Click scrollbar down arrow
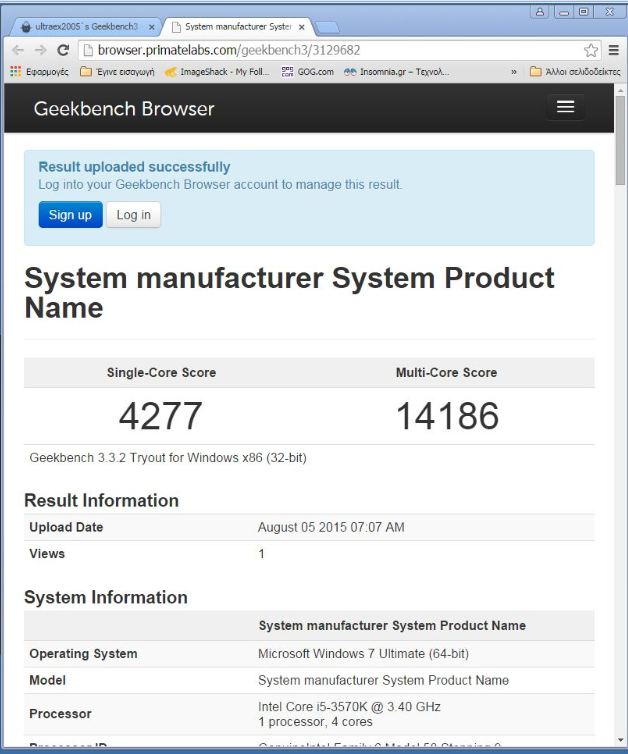 tap(620, 741)
